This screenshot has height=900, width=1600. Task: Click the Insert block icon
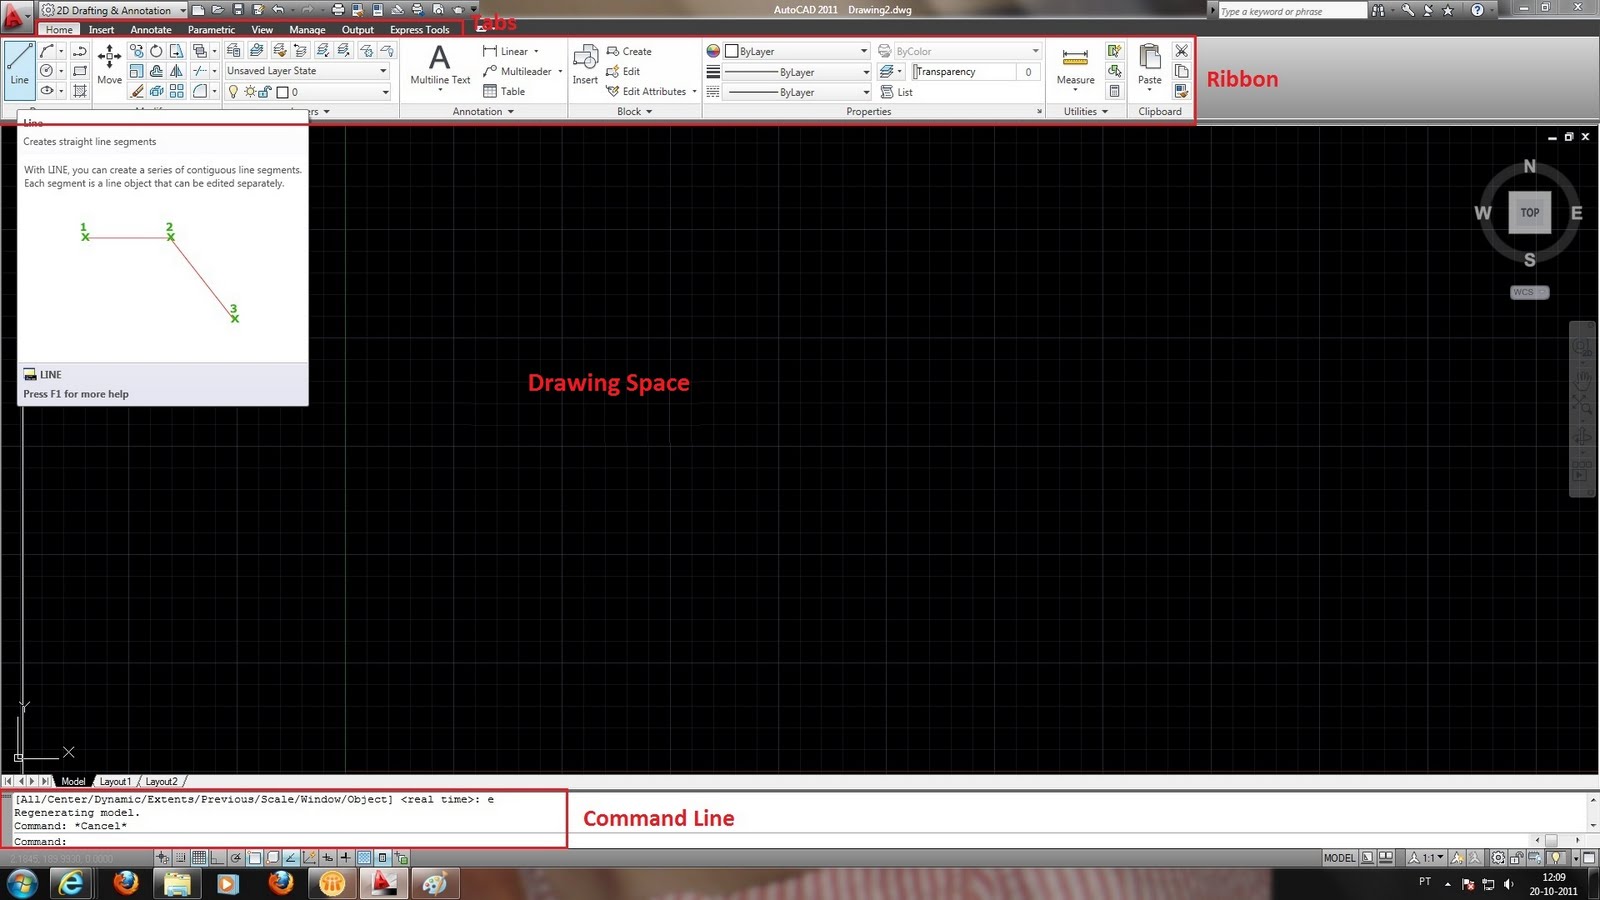[x=585, y=60]
